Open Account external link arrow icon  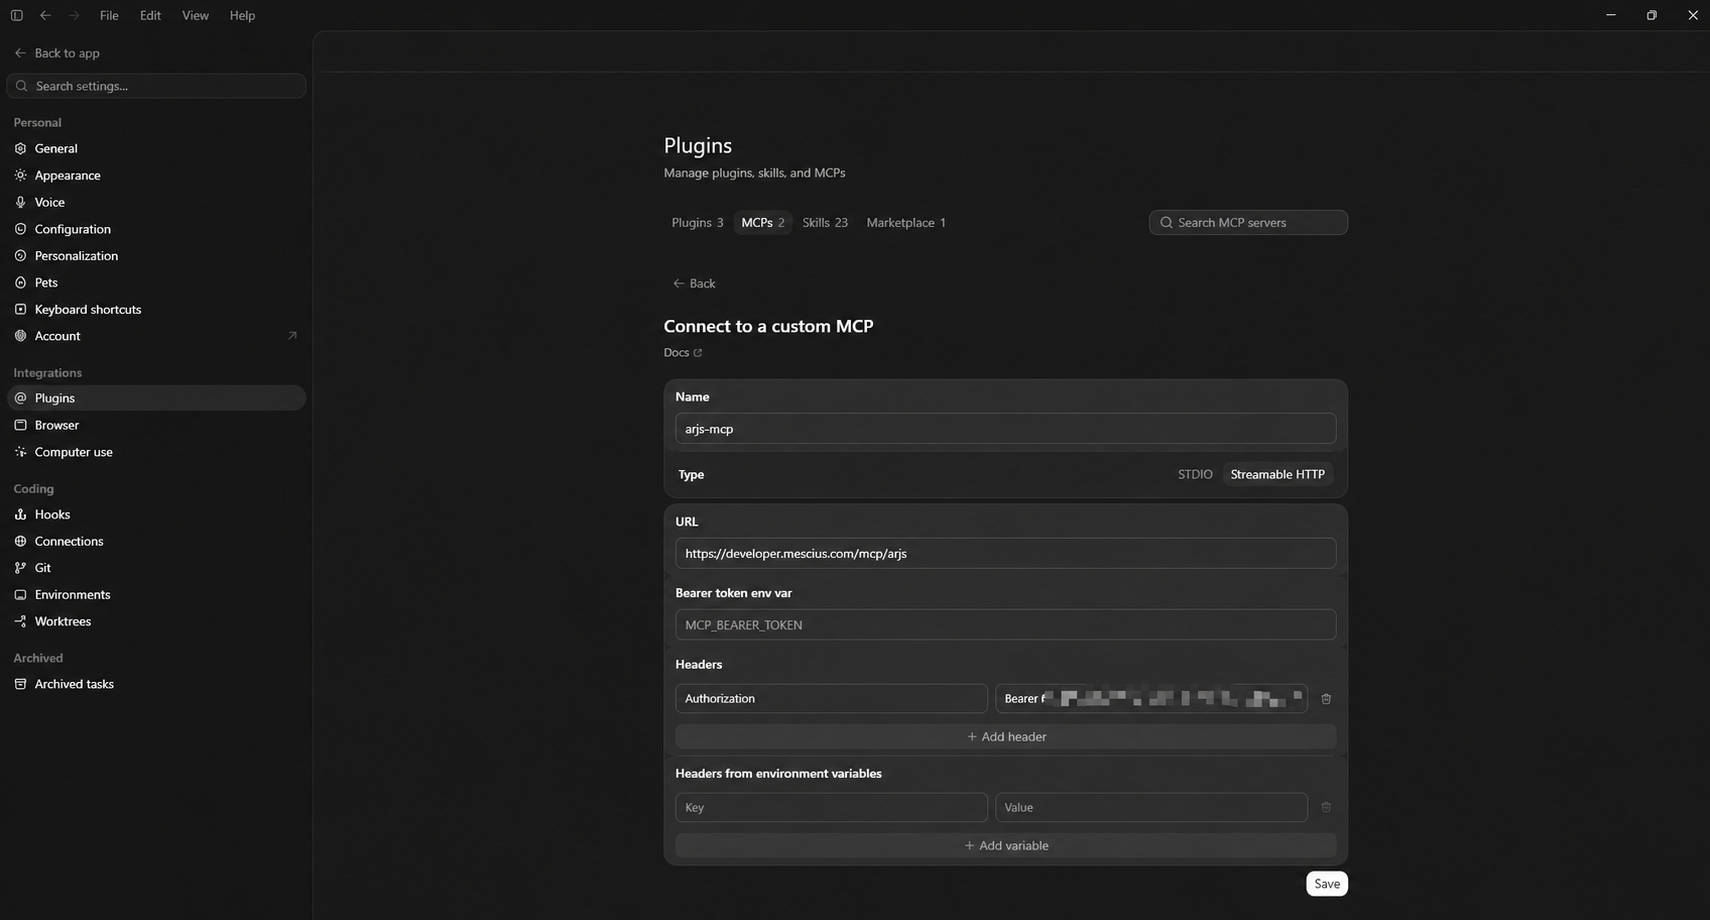pyautogui.click(x=292, y=336)
